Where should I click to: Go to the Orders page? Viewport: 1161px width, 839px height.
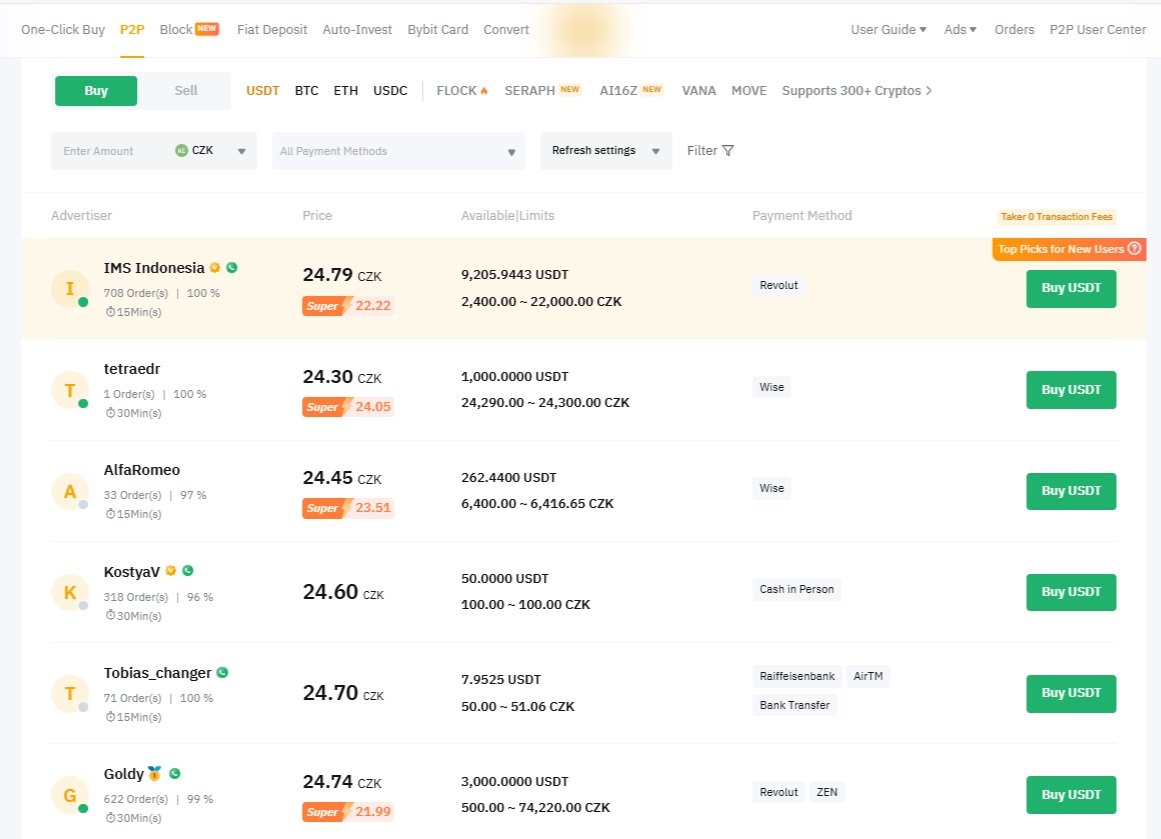pyautogui.click(x=1014, y=30)
